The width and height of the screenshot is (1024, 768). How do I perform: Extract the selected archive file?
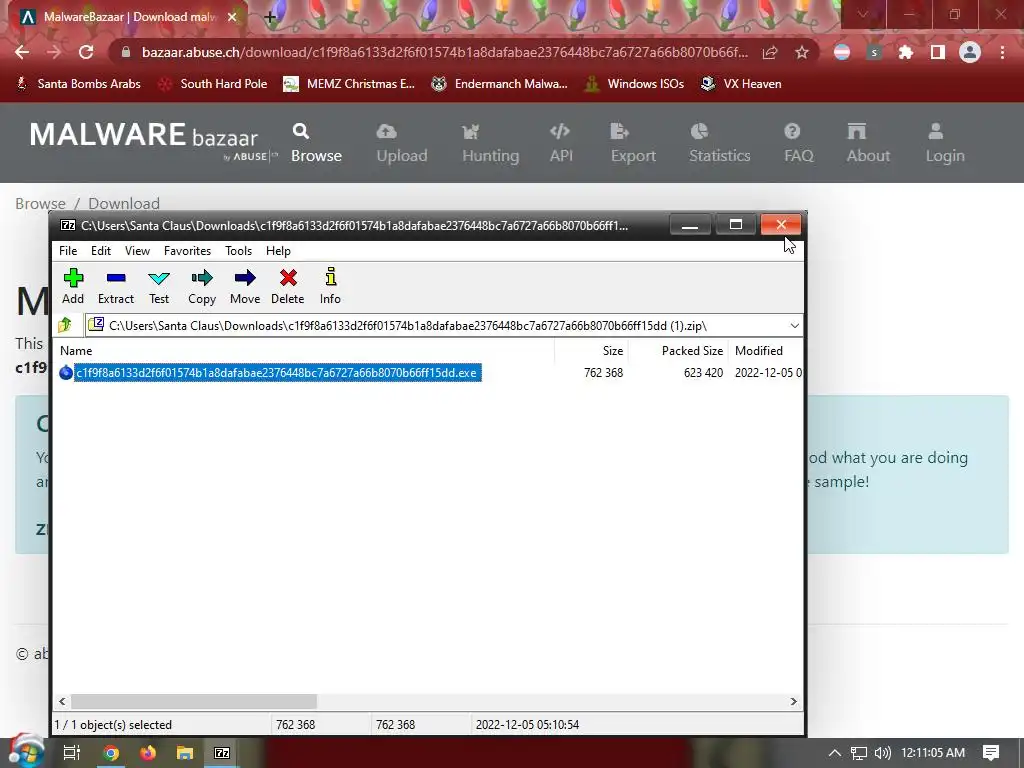116,286
